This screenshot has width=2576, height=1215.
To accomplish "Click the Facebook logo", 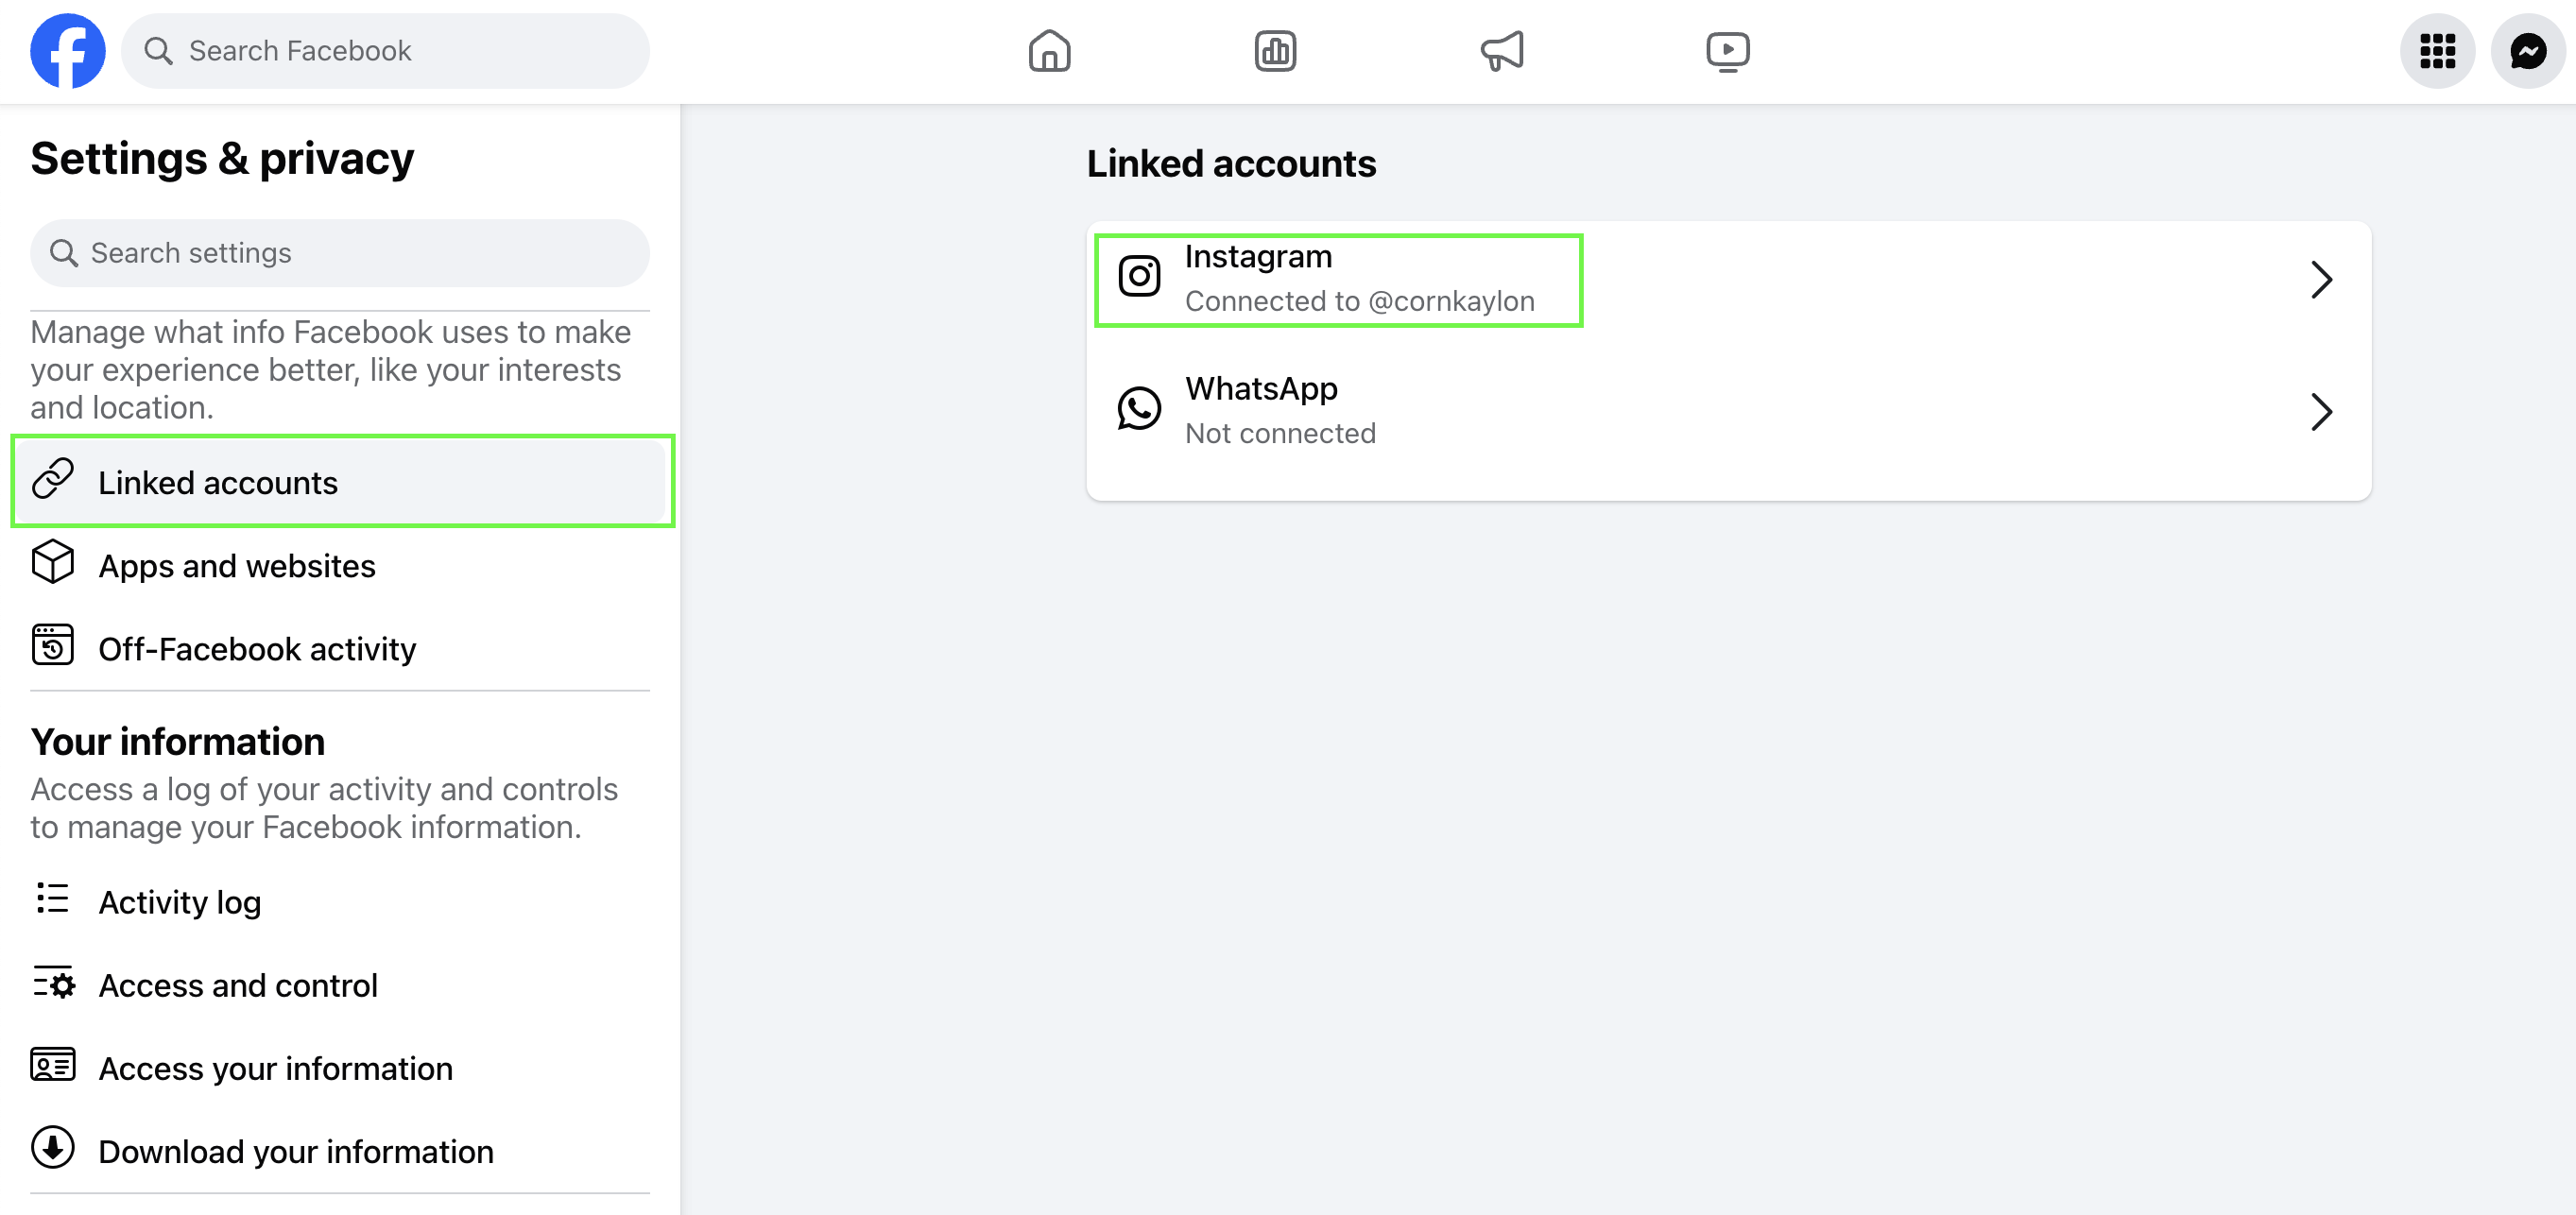I will pos(67,50).
